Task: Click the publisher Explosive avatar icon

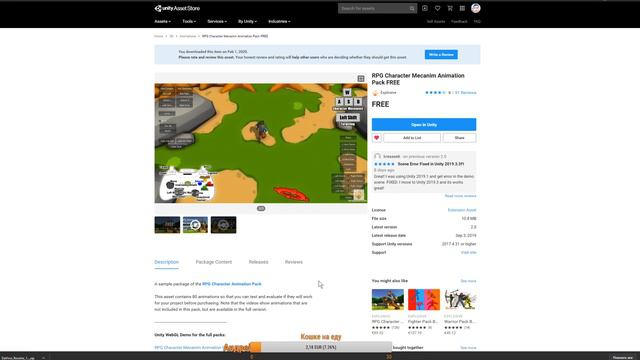Action: (376, 93)
